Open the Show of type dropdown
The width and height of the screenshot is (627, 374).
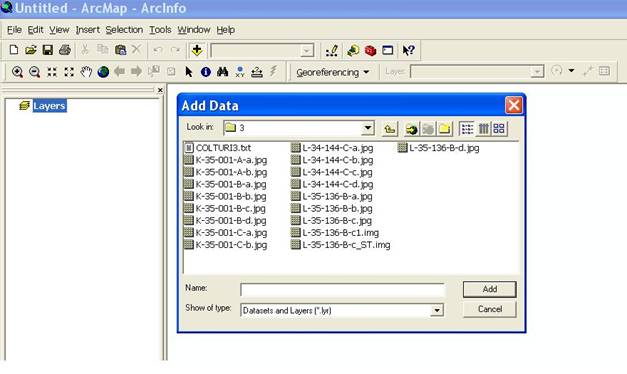437,310
